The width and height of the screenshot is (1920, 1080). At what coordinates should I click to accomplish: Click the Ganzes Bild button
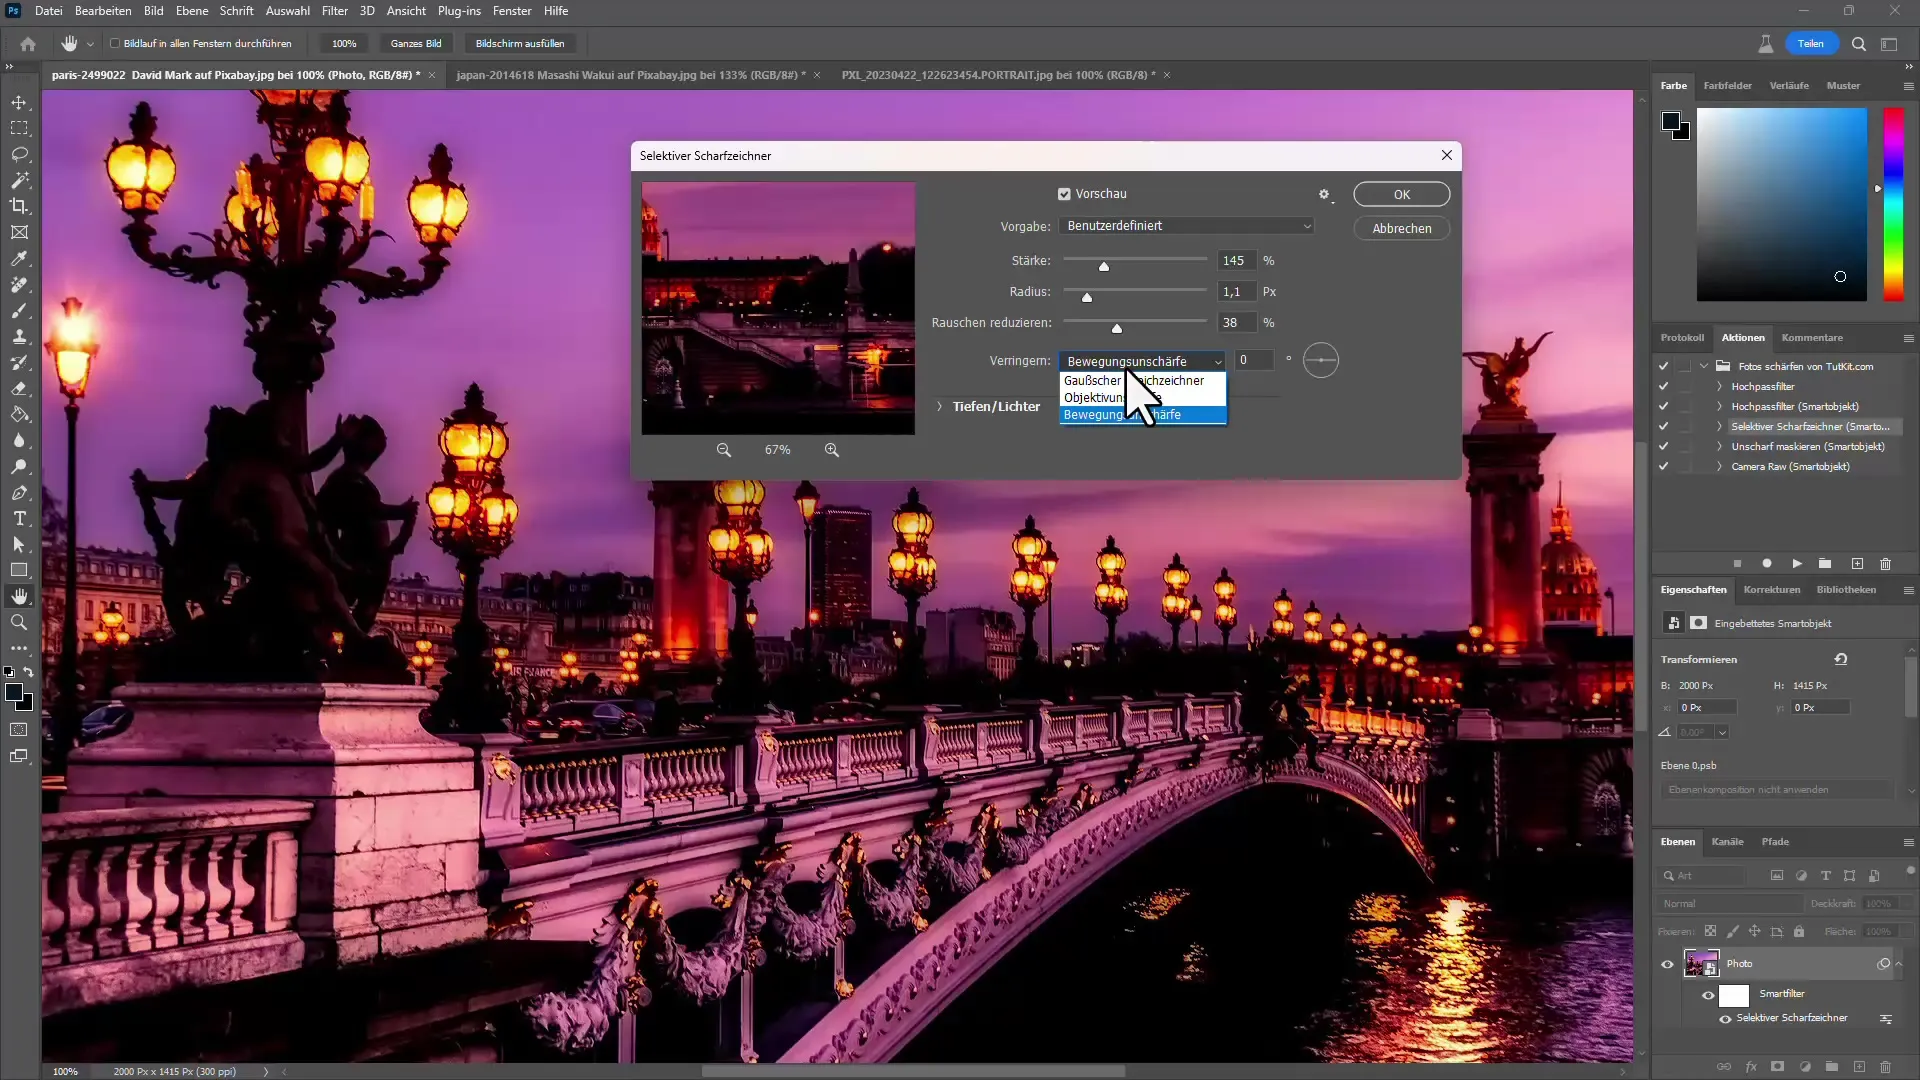pyautogui.click(x=416, y=43)
